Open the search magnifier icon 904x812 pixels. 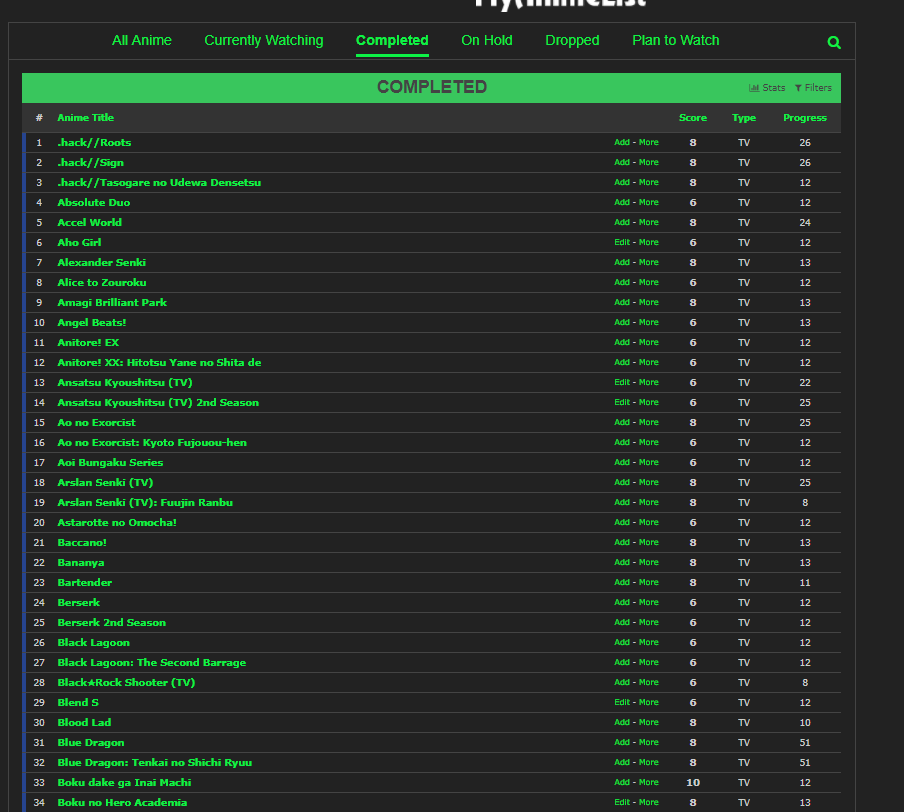(x=834, y=42)
